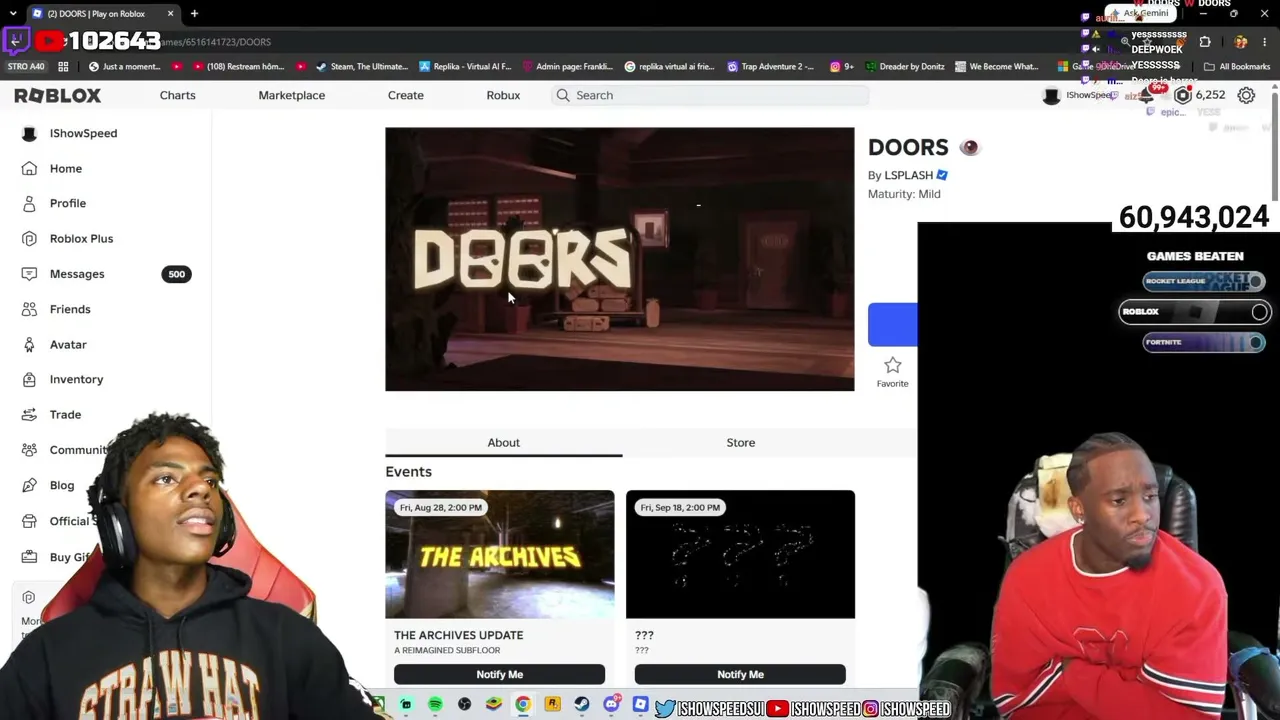
Task: Open the Create menu
Action: pyautogui.click(x=405, y=95)
